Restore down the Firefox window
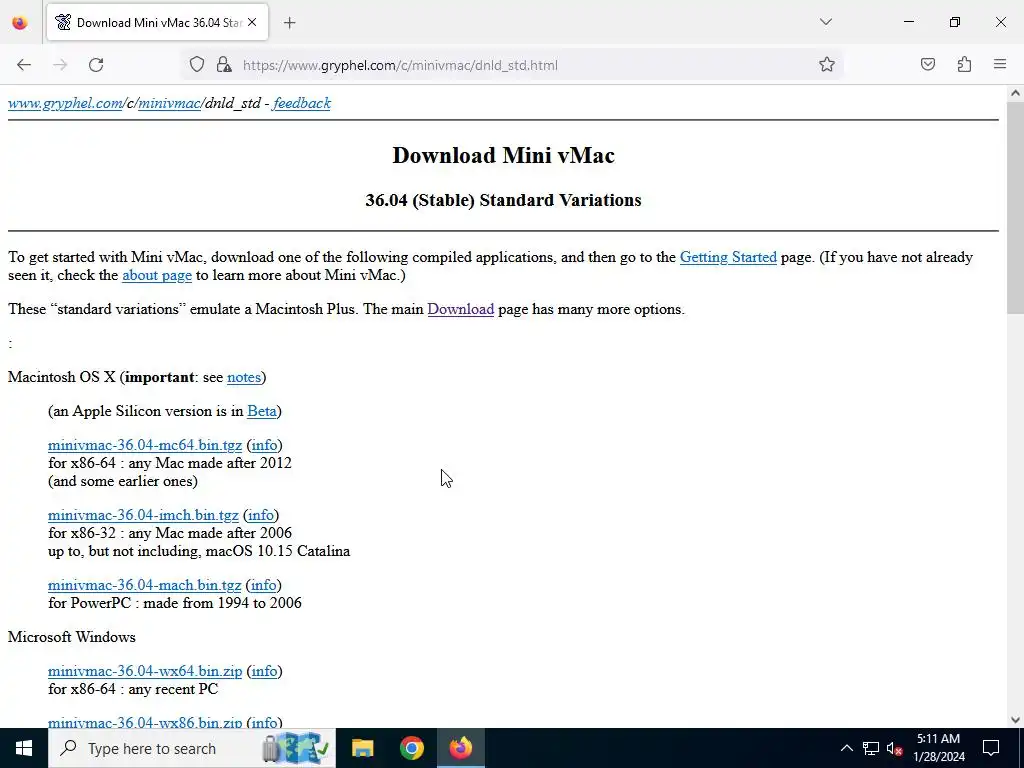This screenshot has height=768, width=1024. [x=955, y=22]
